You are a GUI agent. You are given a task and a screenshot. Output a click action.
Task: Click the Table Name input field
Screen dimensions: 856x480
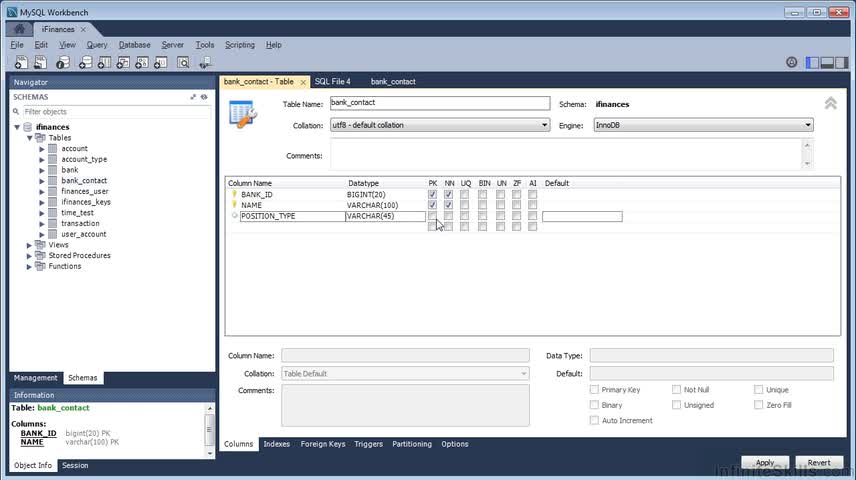tap(439, 103)
